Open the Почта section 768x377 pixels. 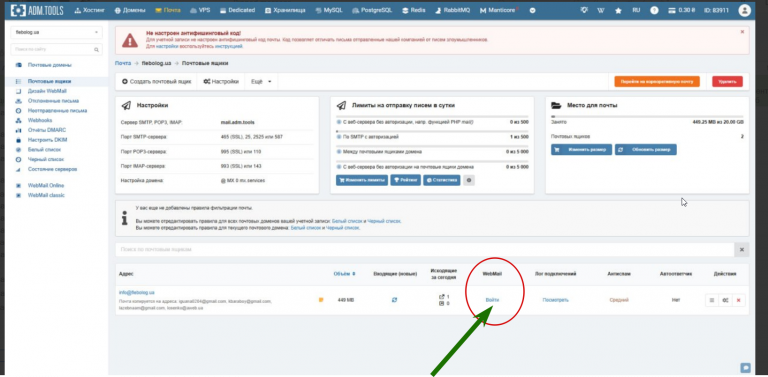click(168, 10)
